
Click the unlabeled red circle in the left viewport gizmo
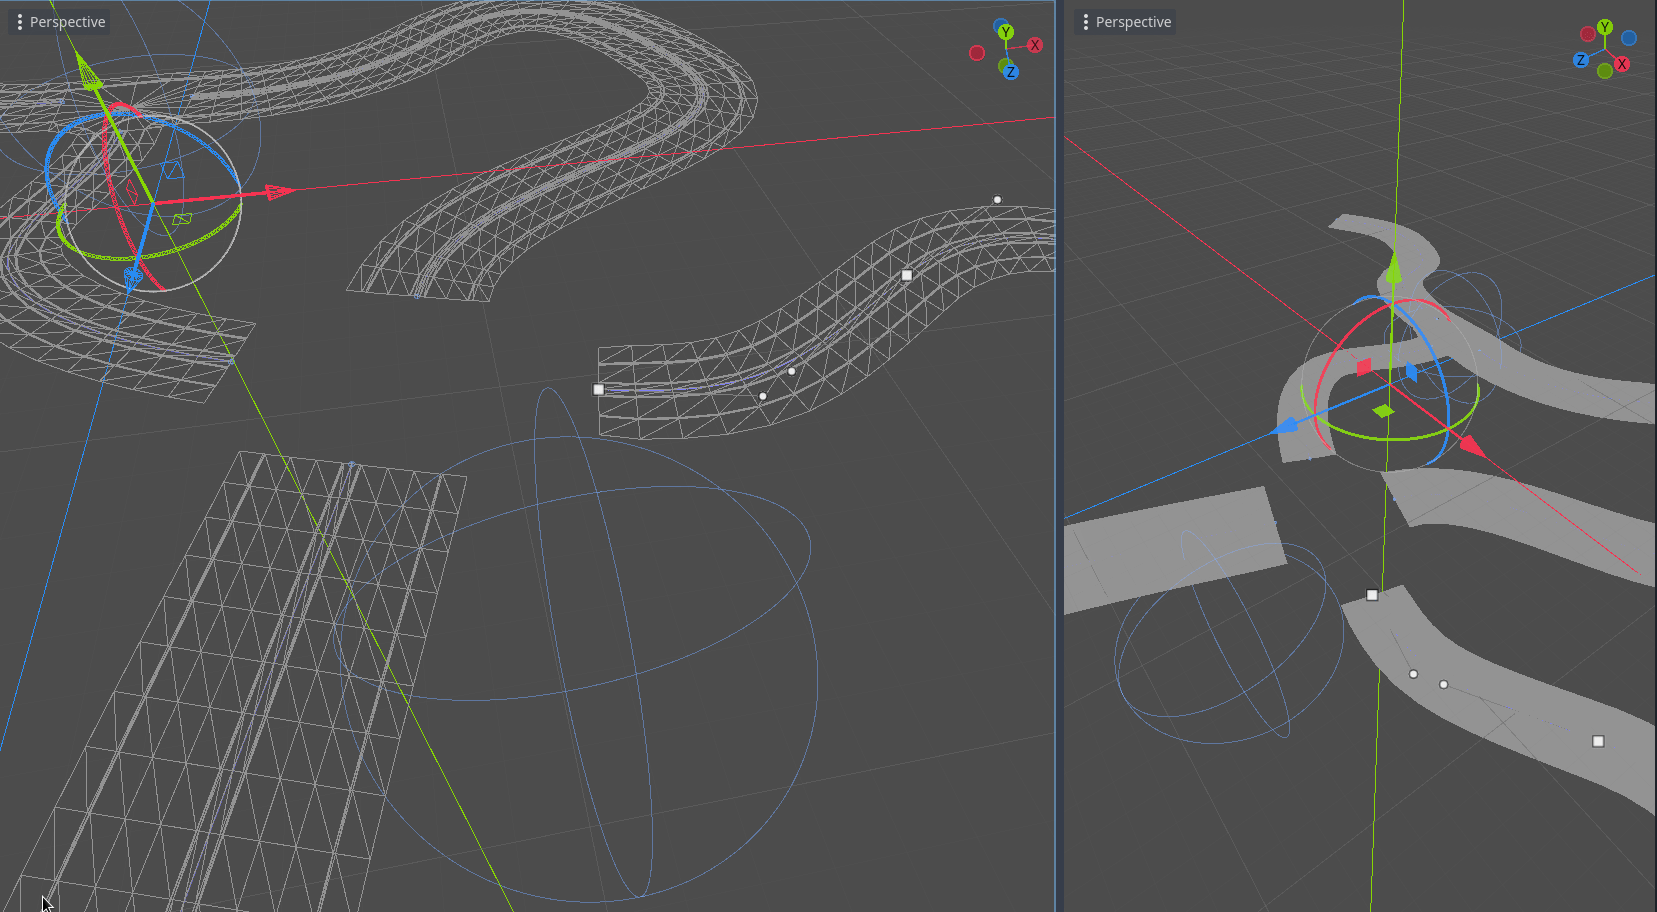(x=977, y=53)
